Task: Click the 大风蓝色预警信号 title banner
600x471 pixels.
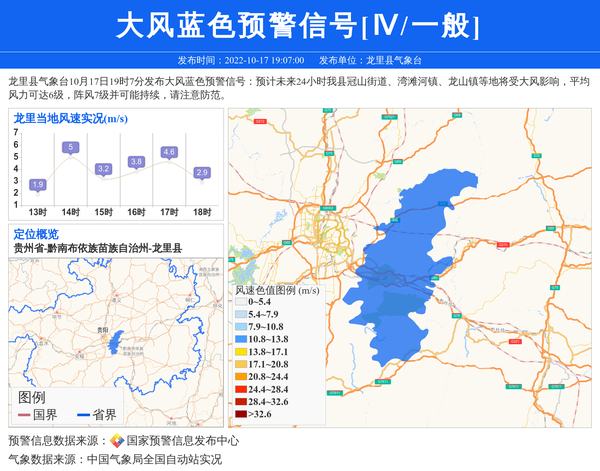Action: (x=299, y=26)
